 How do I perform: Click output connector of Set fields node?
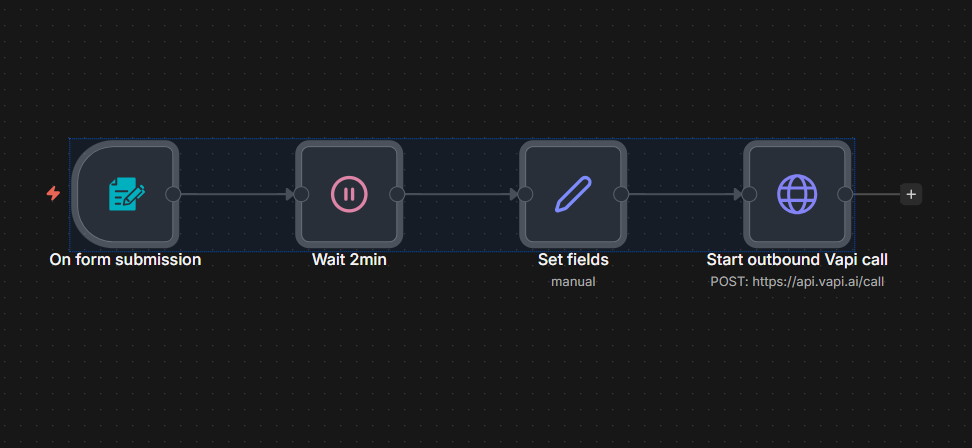click(x=621, y=194)
